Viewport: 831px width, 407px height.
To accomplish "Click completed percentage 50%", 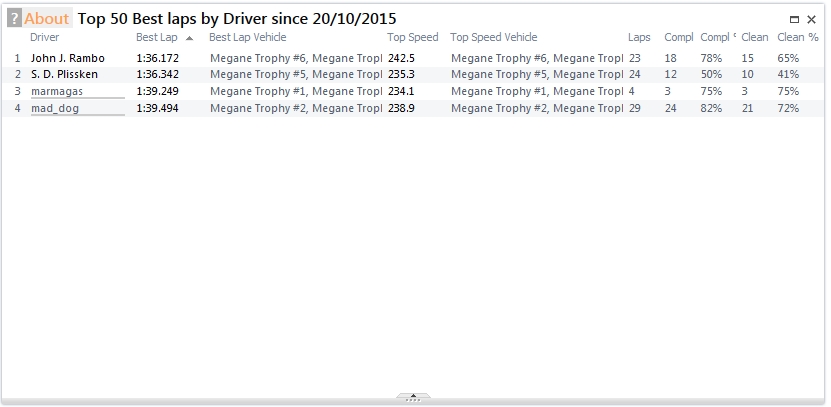I will (x=711, y=74).
